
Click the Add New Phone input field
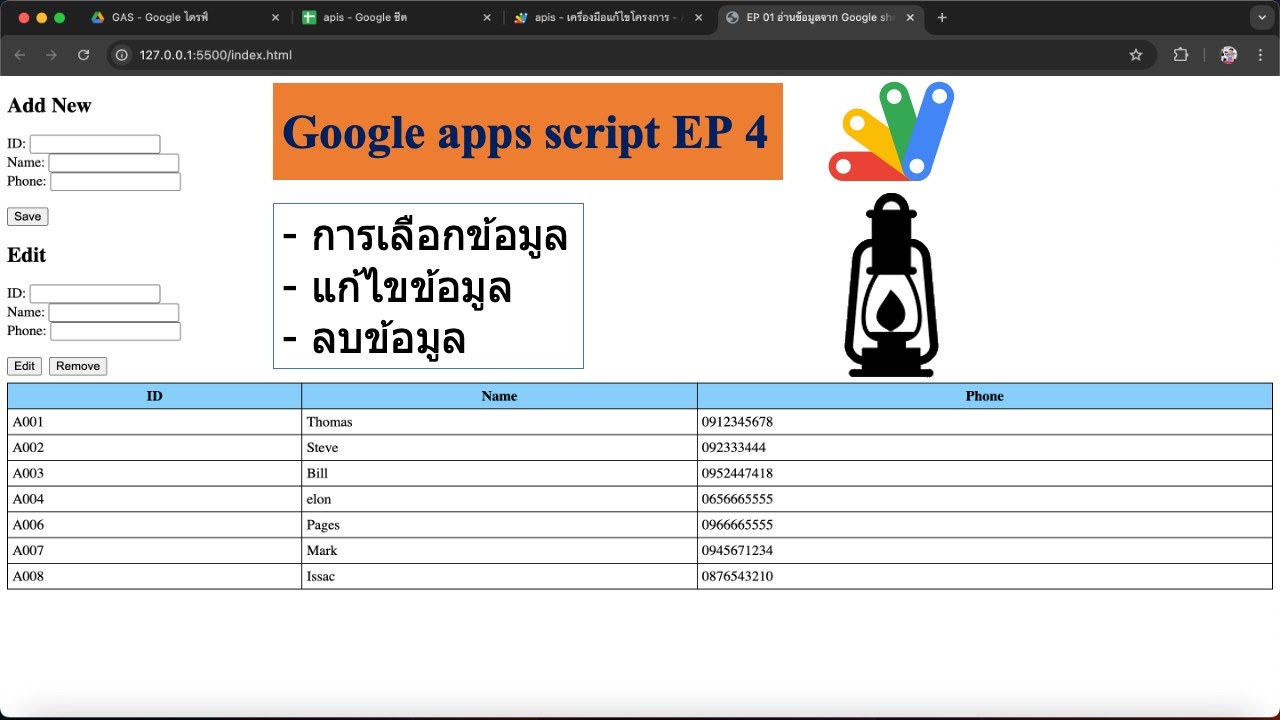point(115,182)
